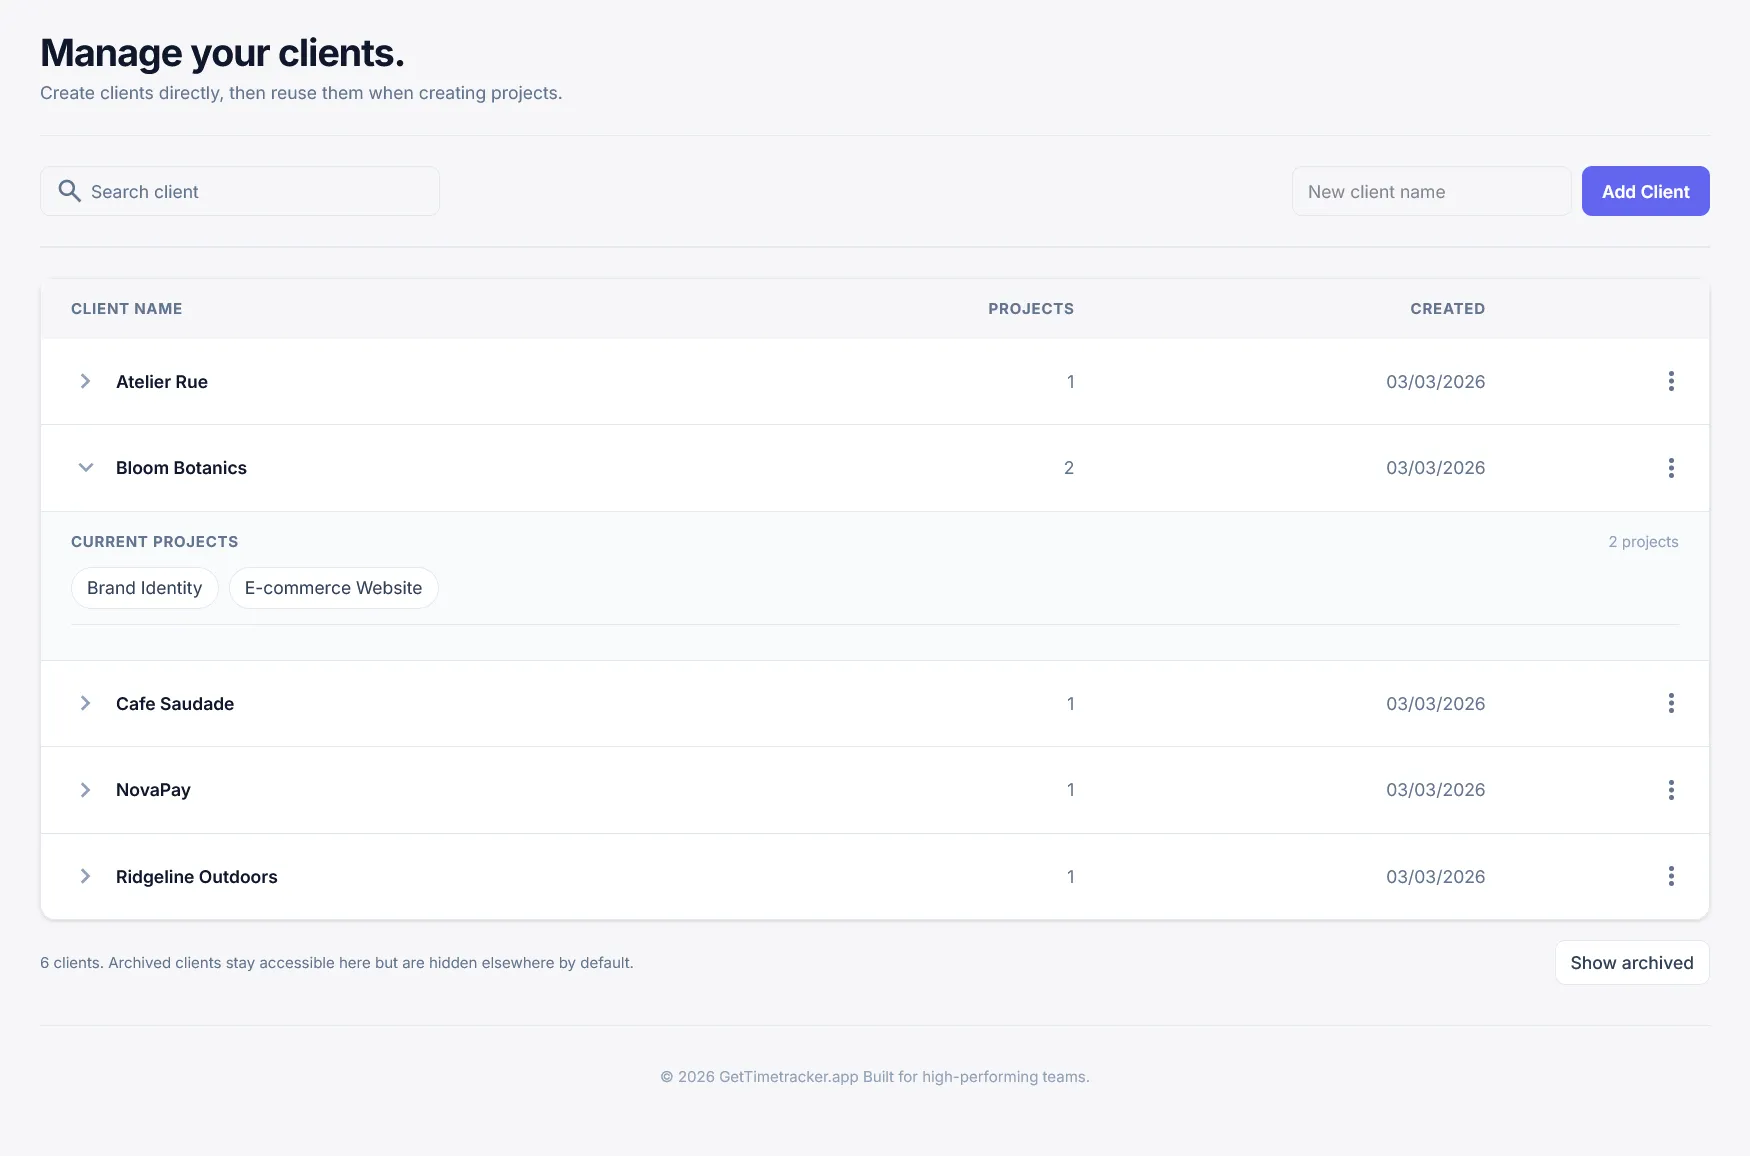Screen dimensions: 1750x1156
Task: Click the Add Client button
Action: 1645,191
